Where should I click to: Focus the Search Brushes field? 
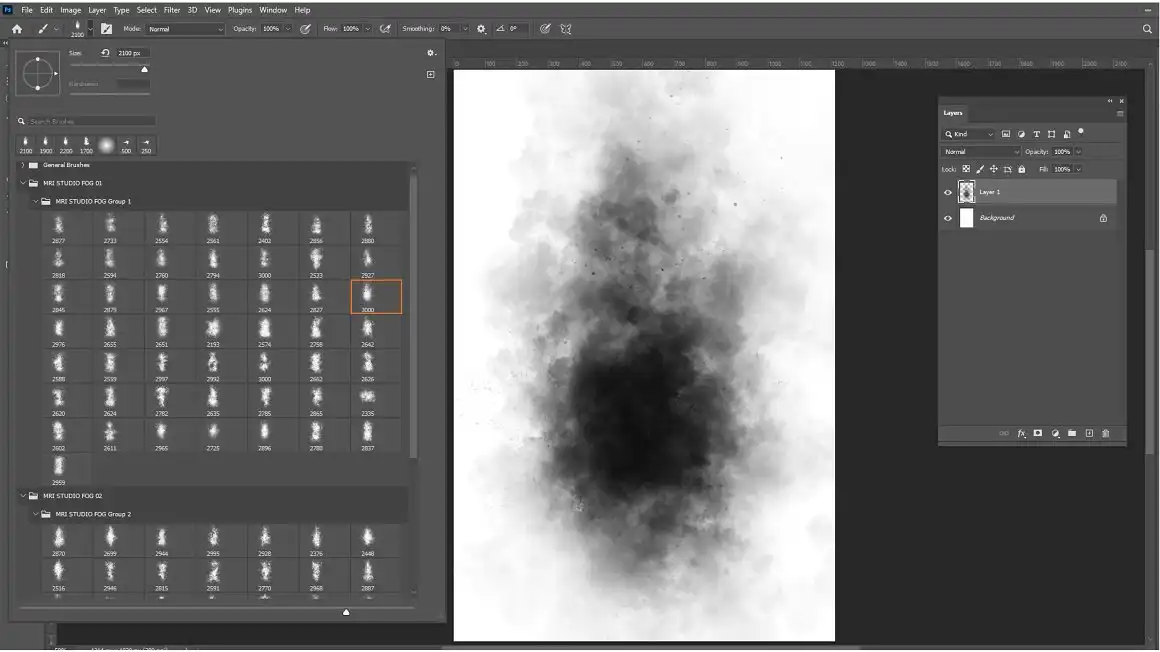[x=91, y=121]
